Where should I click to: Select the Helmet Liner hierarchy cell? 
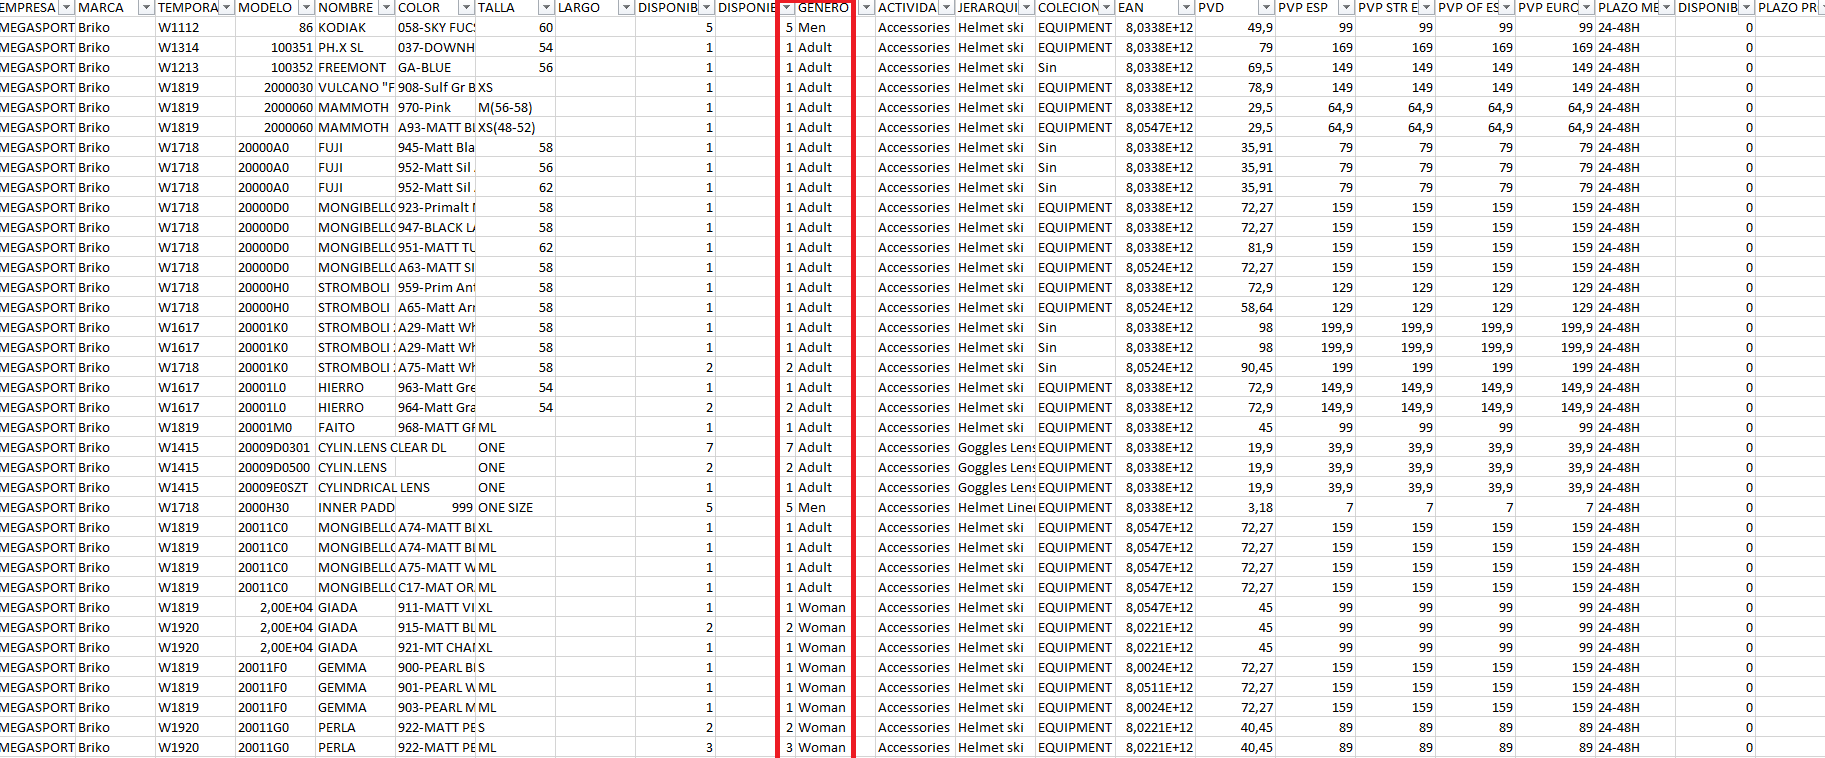[995, 508]
